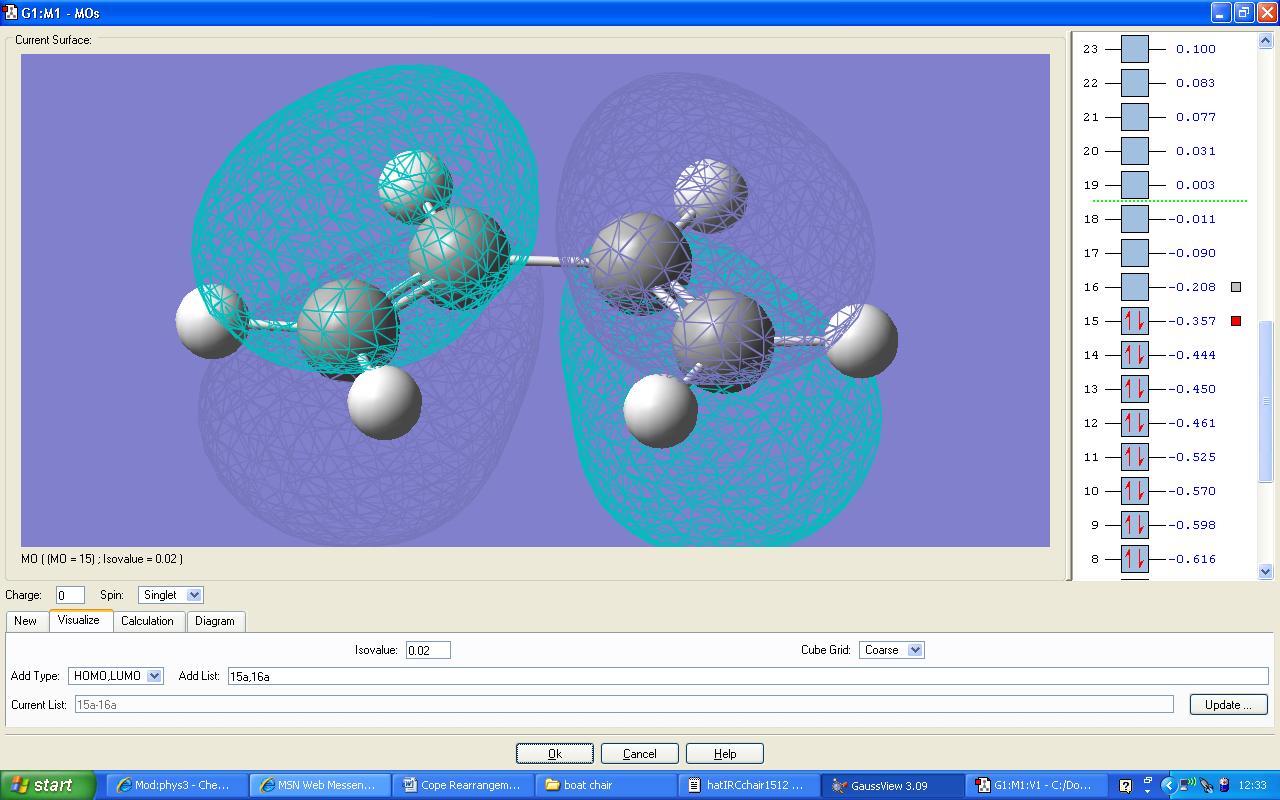Click the Cancel button
1280x800 pixels.
coord(640,754)
